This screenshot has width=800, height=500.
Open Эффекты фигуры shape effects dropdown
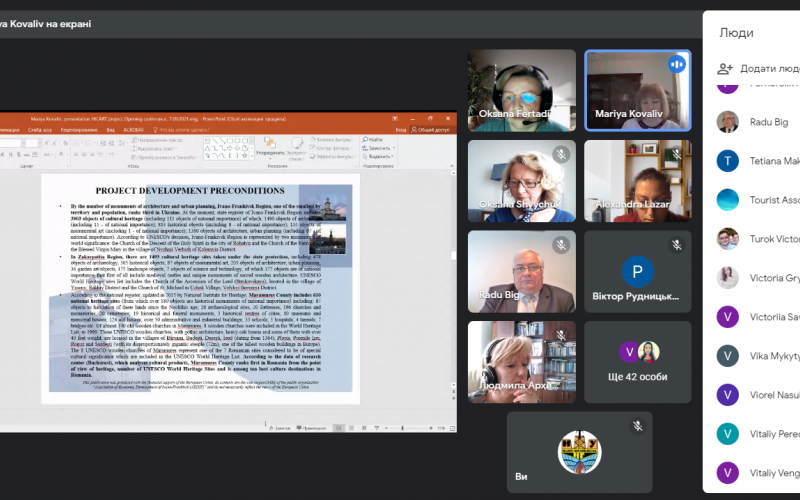point(334,157)
